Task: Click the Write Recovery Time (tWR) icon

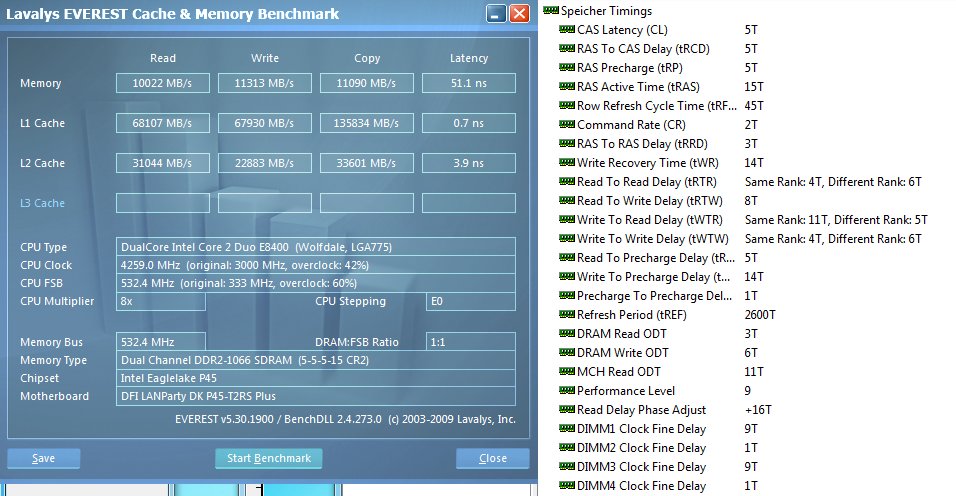Action: click(x=567, y=162)
